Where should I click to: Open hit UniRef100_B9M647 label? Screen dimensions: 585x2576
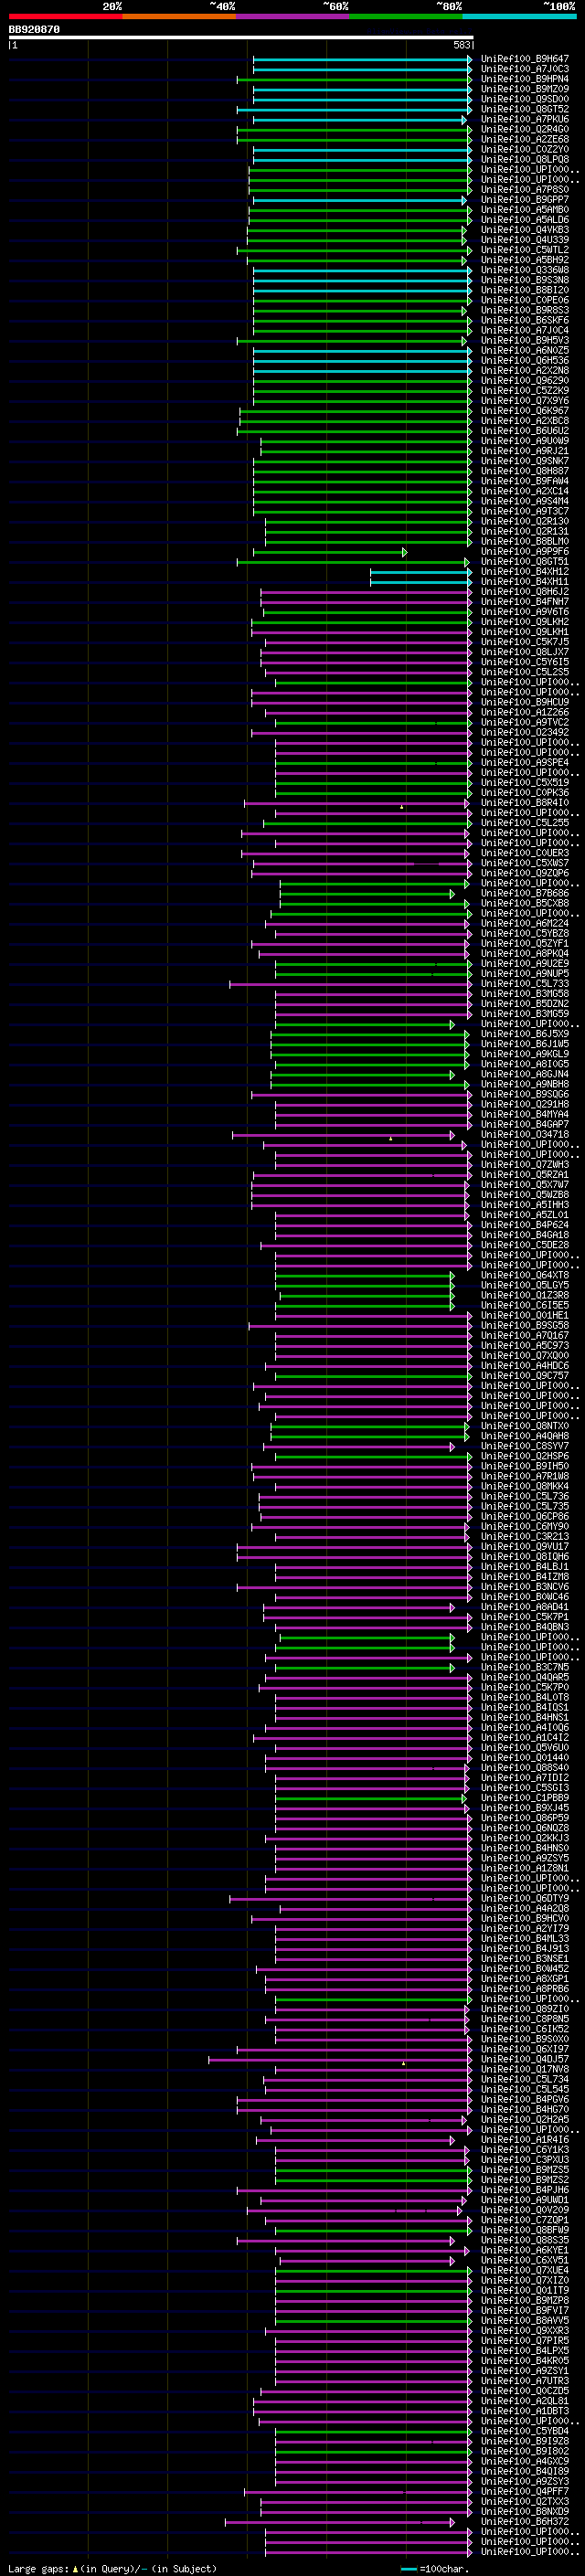point(525,59)
